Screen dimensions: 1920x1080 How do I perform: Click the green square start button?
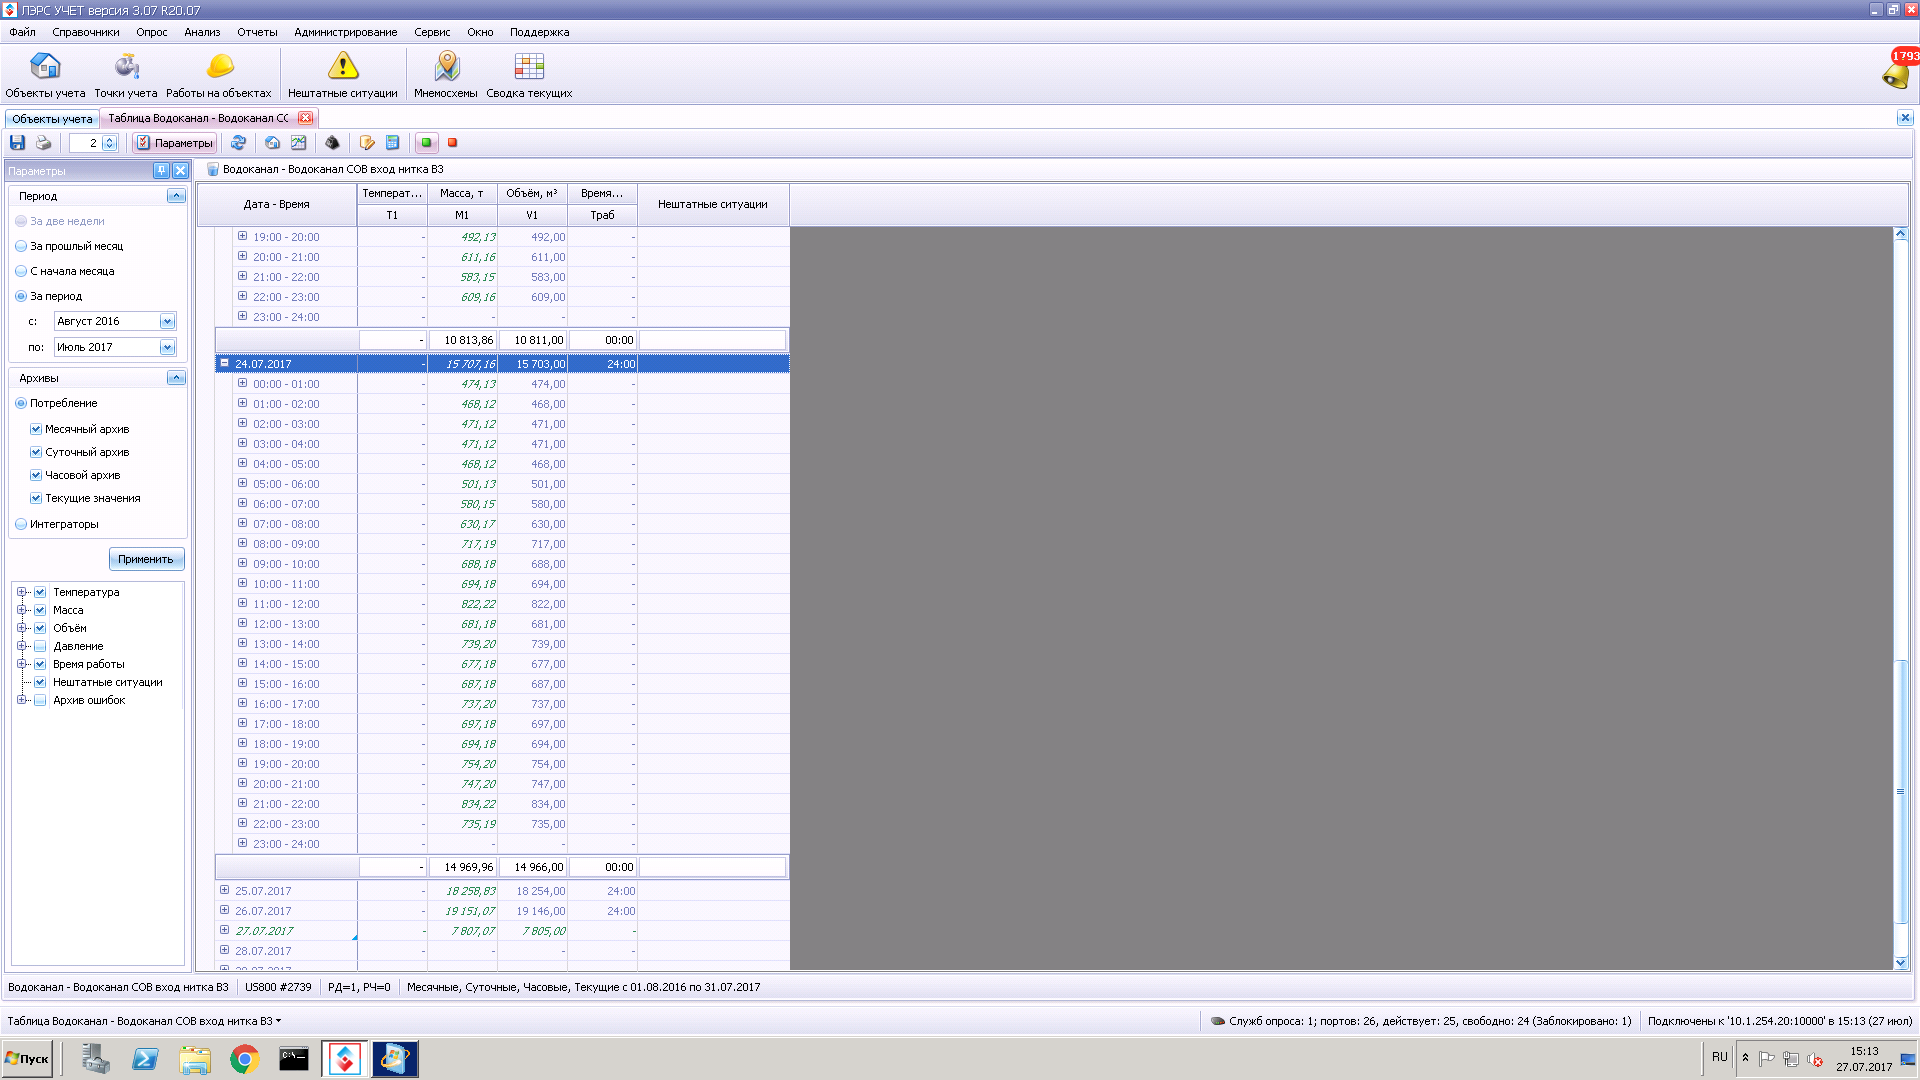point(426,143)
